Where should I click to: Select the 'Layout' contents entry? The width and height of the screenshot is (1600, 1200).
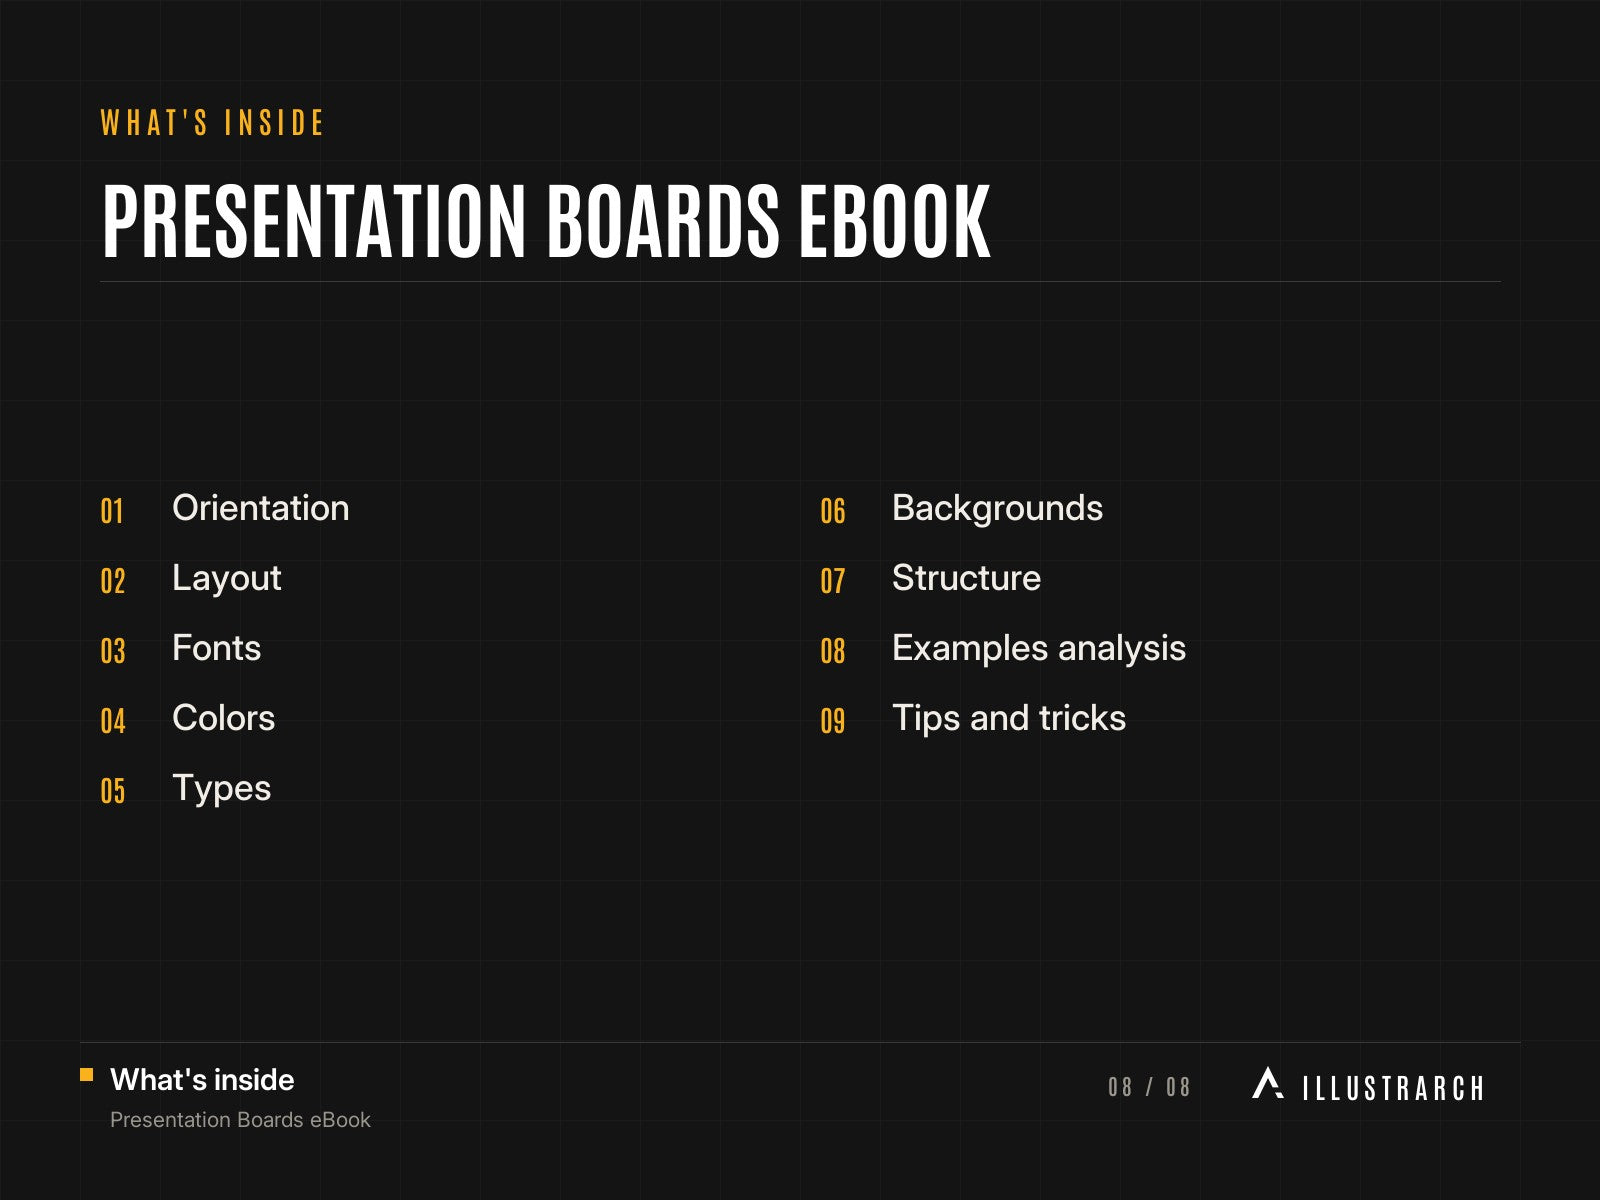coord(227,579)
